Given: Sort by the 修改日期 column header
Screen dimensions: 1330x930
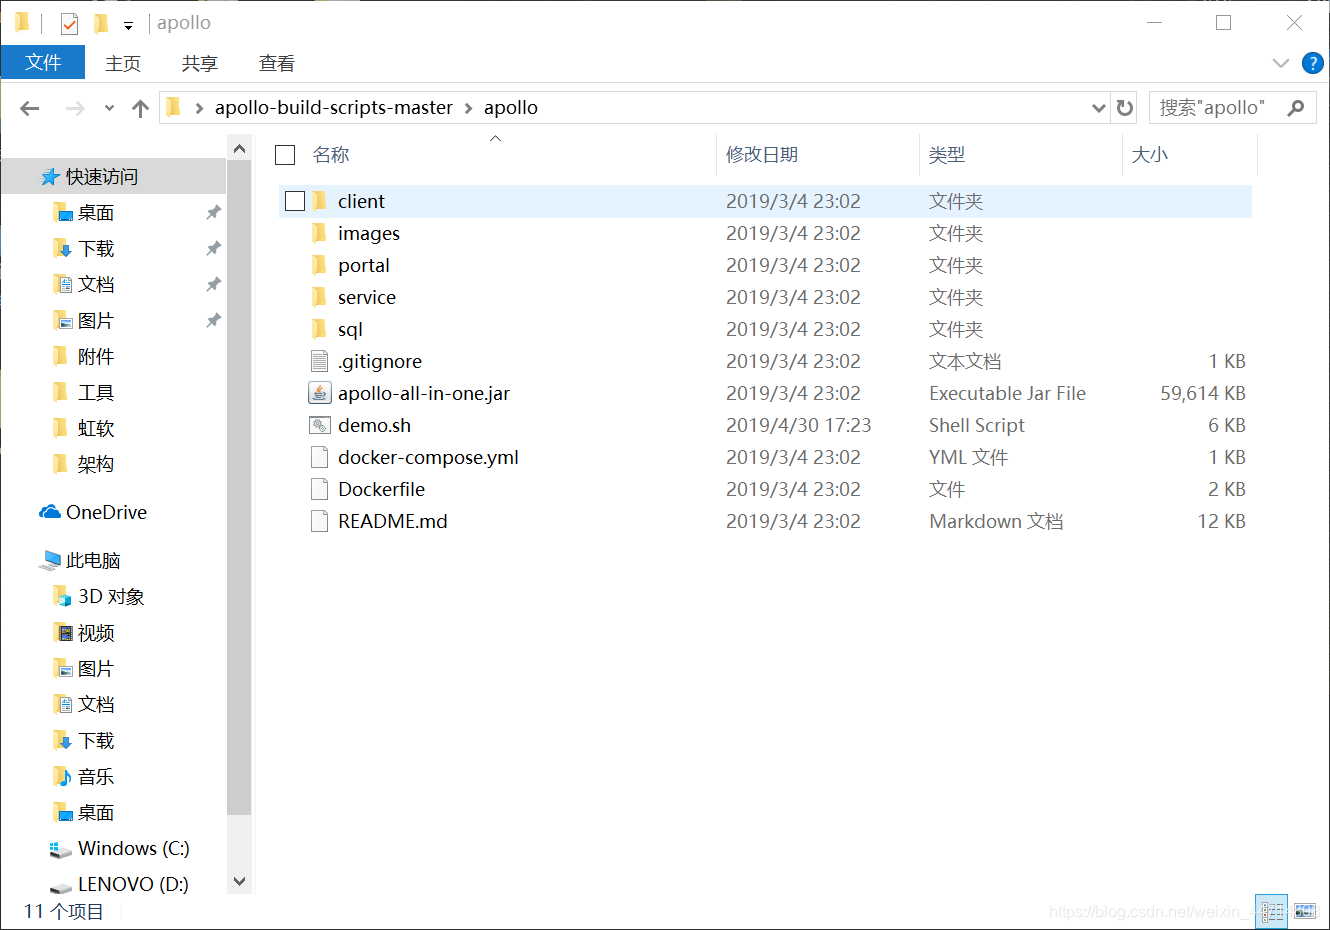Looking at the screenshot, I should [x=762, y=155].
